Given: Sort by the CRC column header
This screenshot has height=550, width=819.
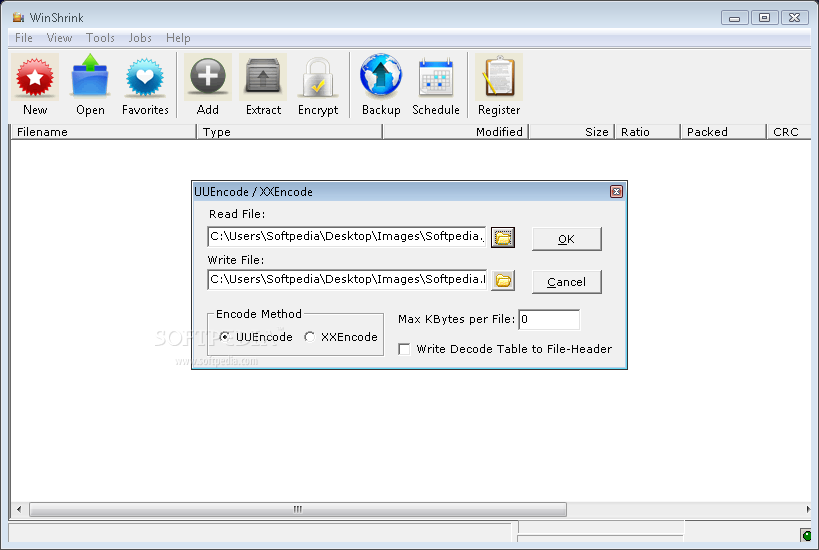Looking at the screenshot, I should click(x=789, y=132).
